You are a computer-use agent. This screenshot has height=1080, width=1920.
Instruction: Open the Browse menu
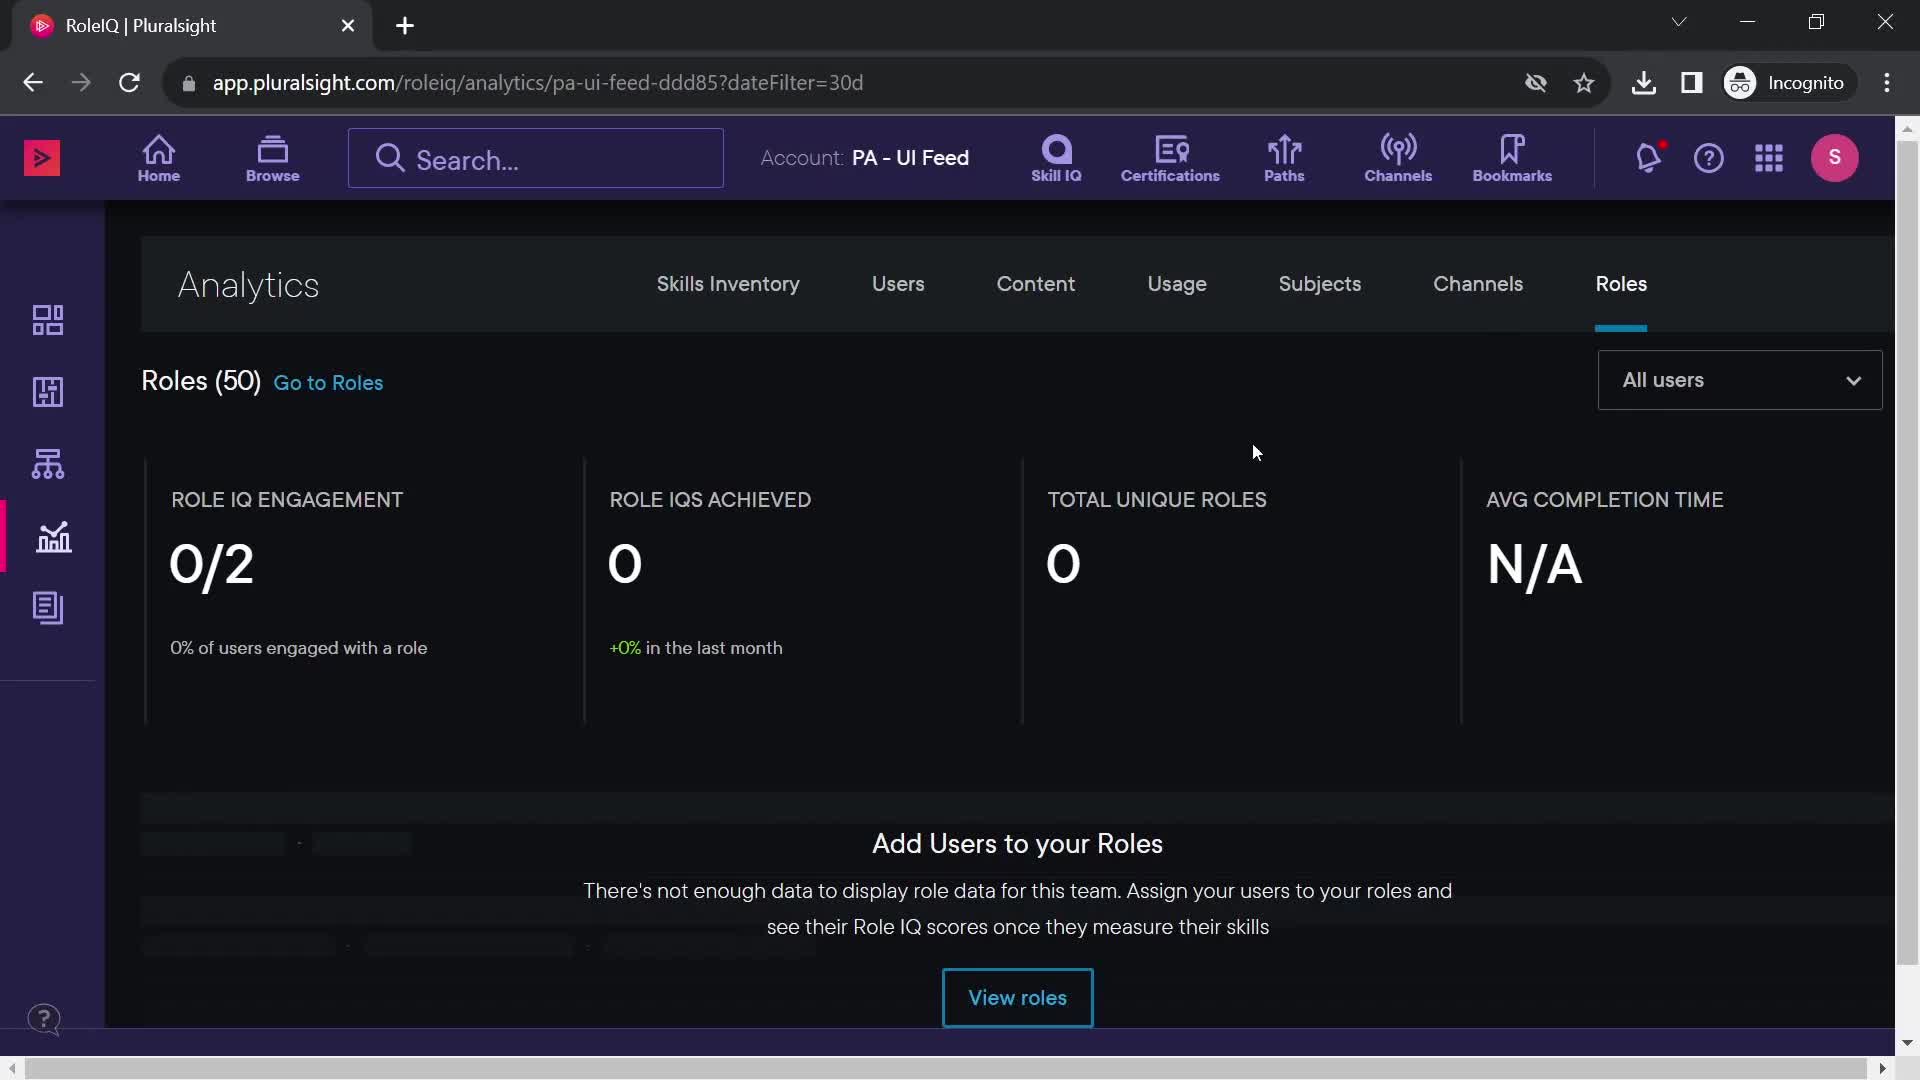click(x=272, y=158)
